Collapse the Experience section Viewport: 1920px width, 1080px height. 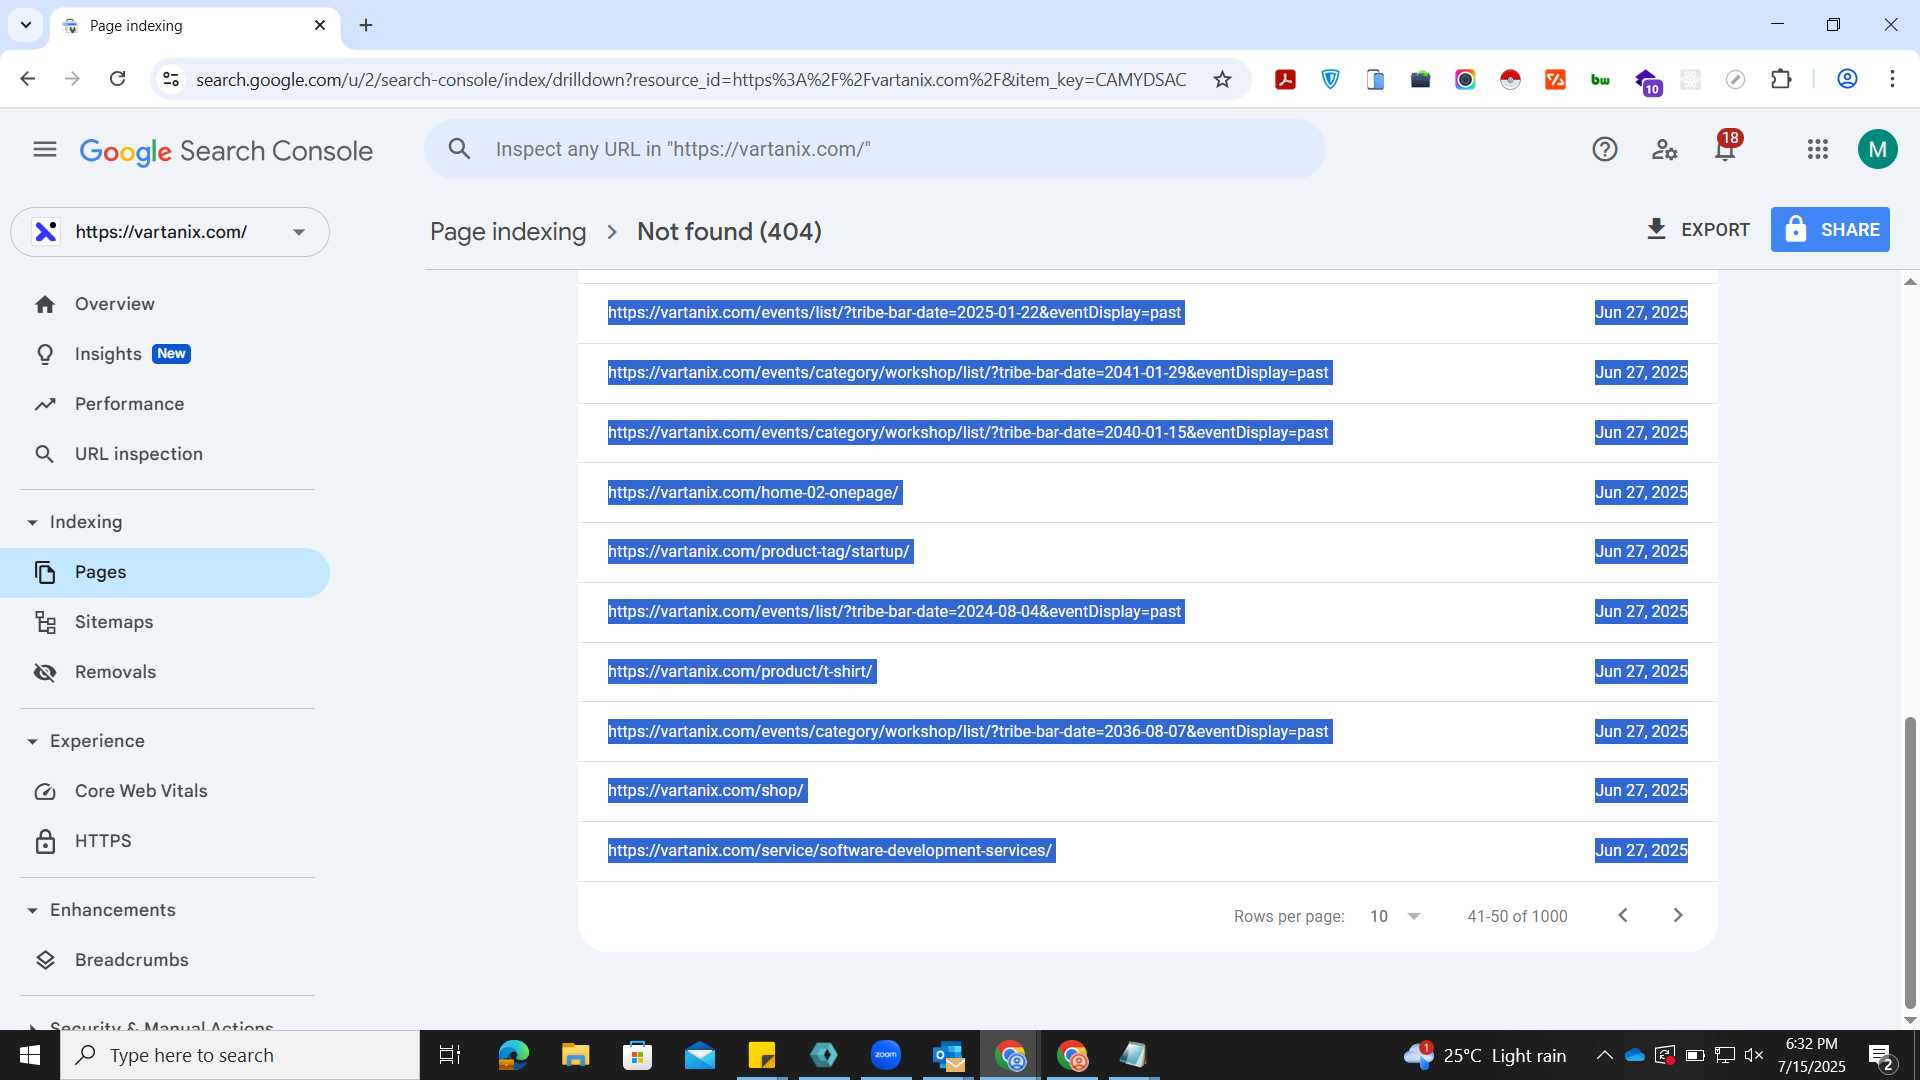[x=86, y=741]
